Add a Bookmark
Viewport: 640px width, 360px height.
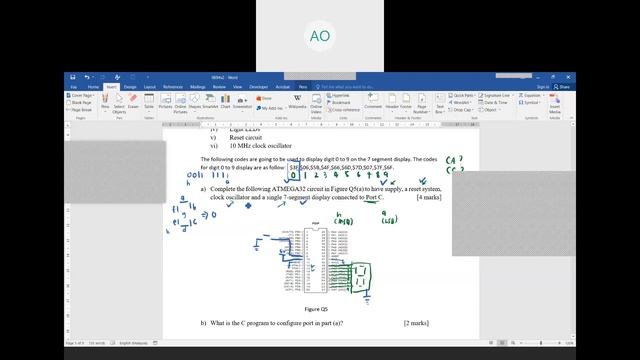pyautogui.click(x=338, y=102)
